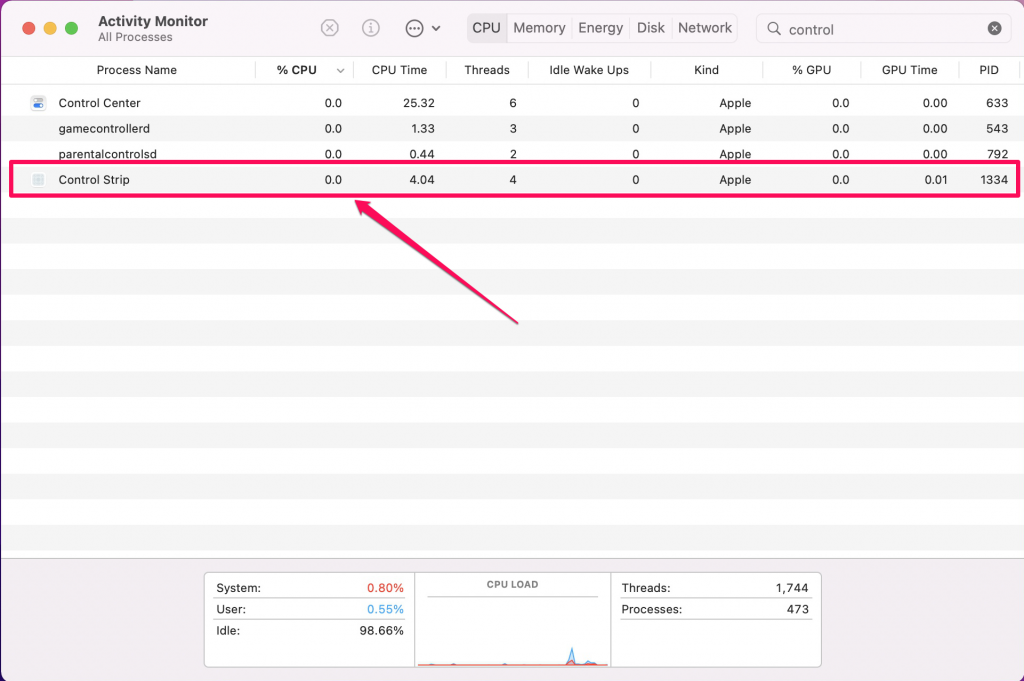Image resolution: width=1024 pixels, height=681 pixels.
Task: Clear the search field with X icon
Action: coord(994,28)
